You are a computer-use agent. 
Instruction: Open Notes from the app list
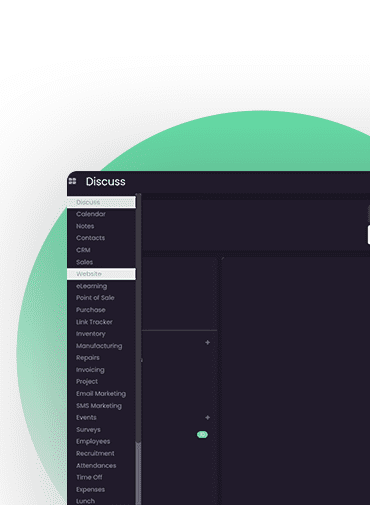coord(85,226)
